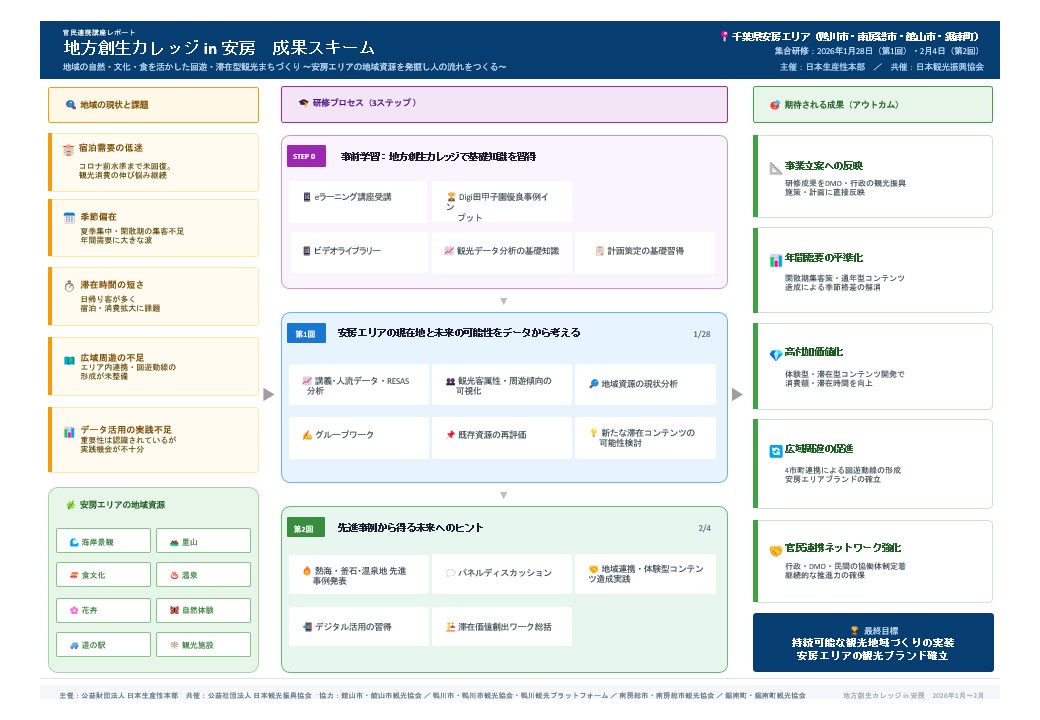Click the bar chart icon beside 年間需要の平準化
1040x720 pixels.
coord(776,260)
